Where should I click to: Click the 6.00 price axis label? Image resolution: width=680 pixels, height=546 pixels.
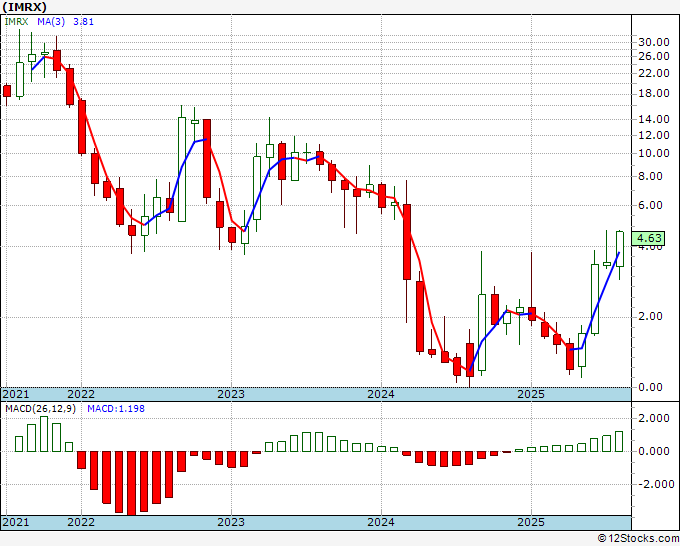tap(650, 205)
